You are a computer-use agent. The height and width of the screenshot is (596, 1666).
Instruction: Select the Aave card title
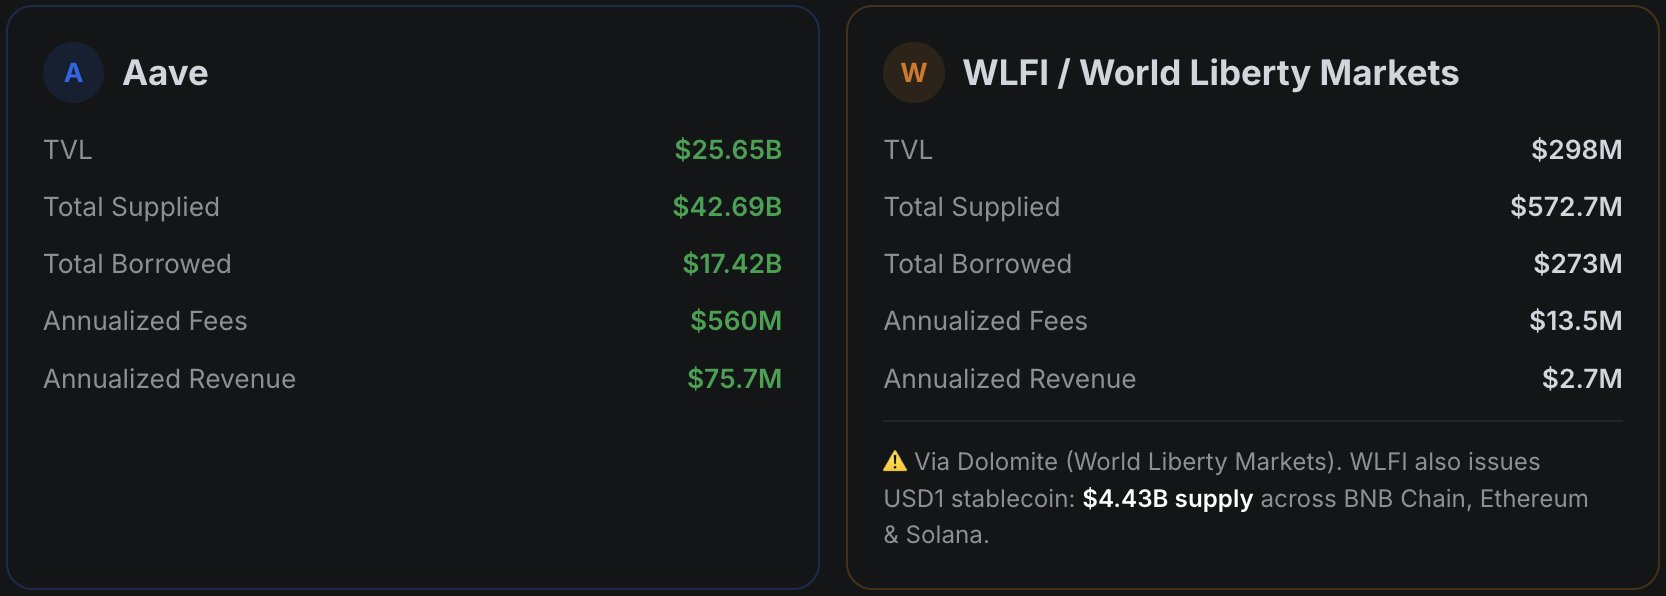pos(165,73)
